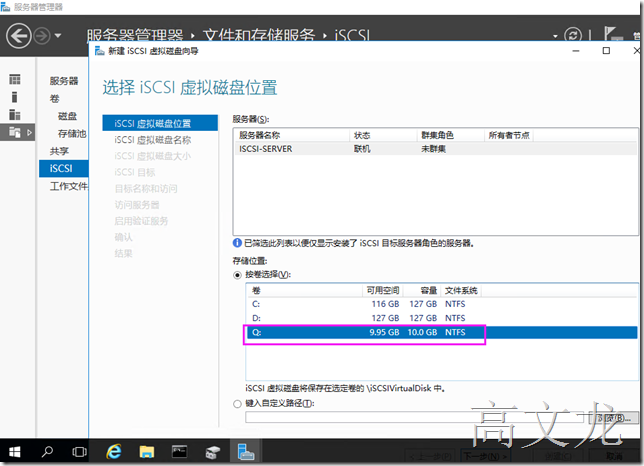This screenshot has height=466, width=644.
Task: Open Task View from the taskbar
Action: pyautogui.click(x=79, y=452)
